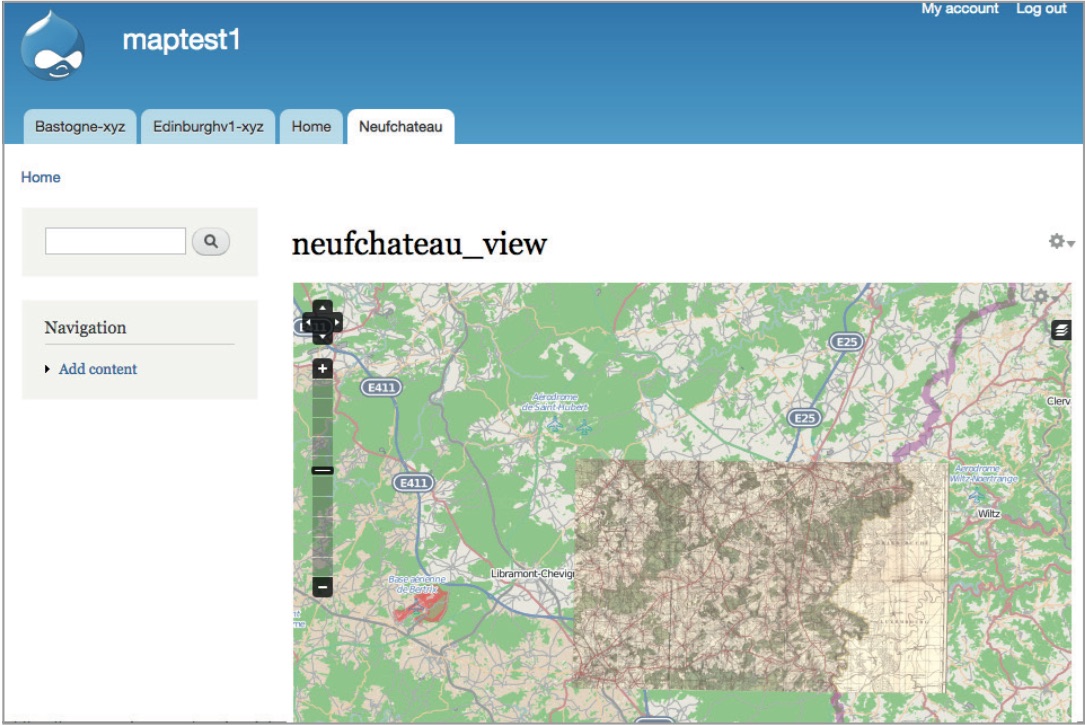Click the search text field

115,241
